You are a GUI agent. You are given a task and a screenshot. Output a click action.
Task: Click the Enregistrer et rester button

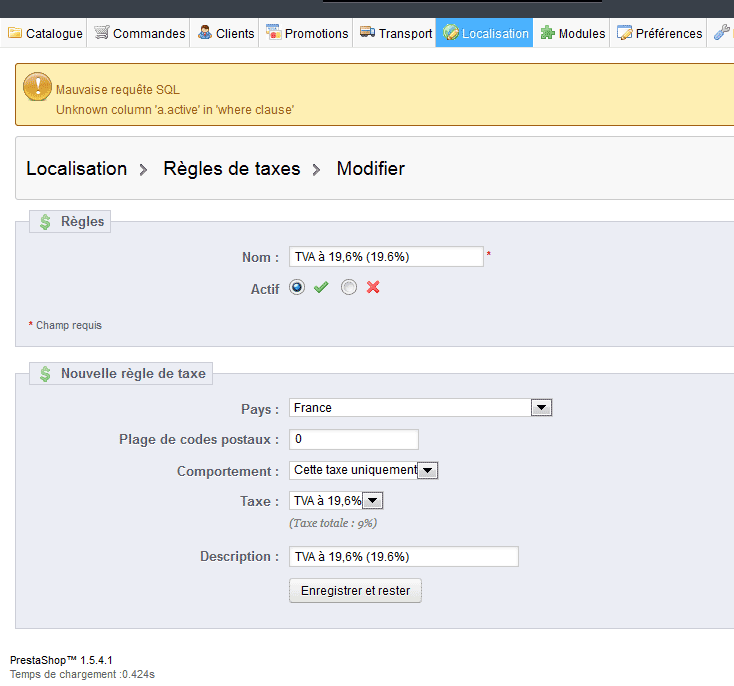pyautogui.click(x=355, y=590)
